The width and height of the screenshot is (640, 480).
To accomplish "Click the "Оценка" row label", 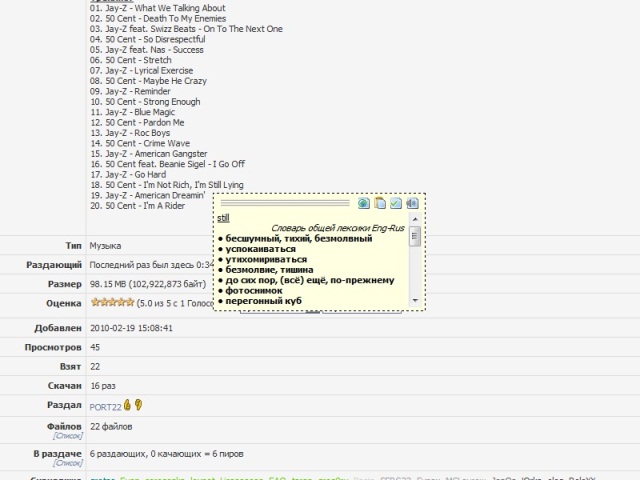I will (64, 303).
